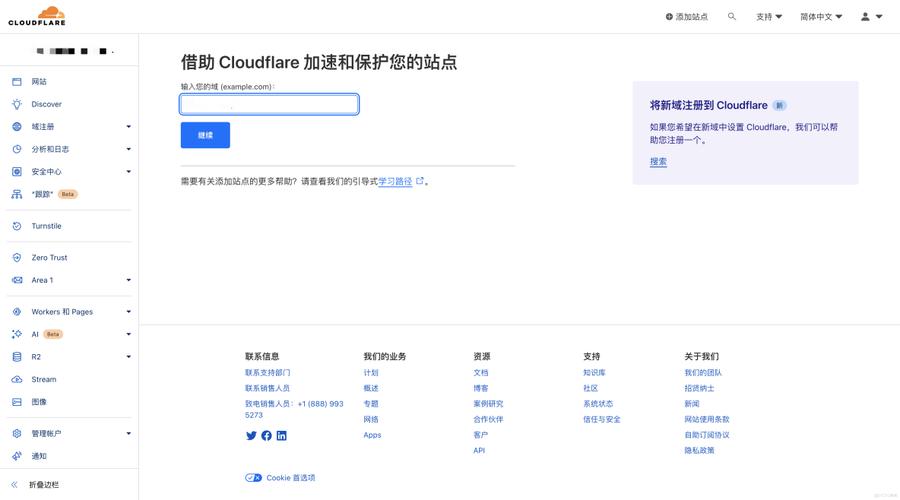
Task: Expand the R2 arrow
Action: click(x=129, y=356)
